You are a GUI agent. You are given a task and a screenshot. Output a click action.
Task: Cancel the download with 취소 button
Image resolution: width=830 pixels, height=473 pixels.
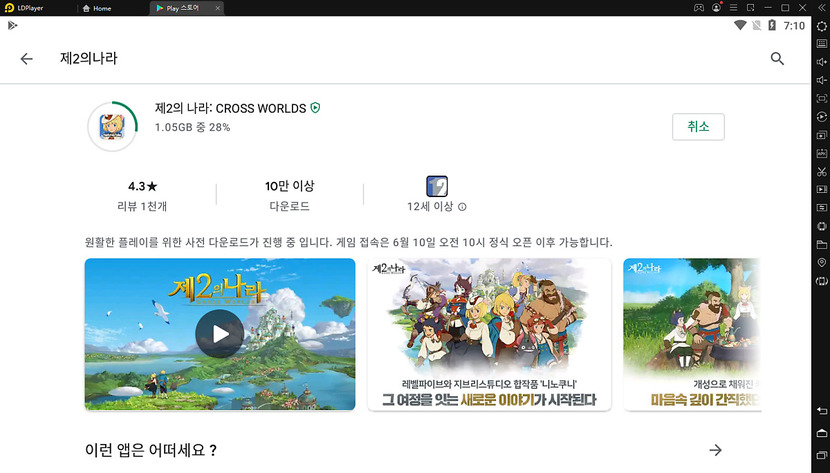click(698, 126)
